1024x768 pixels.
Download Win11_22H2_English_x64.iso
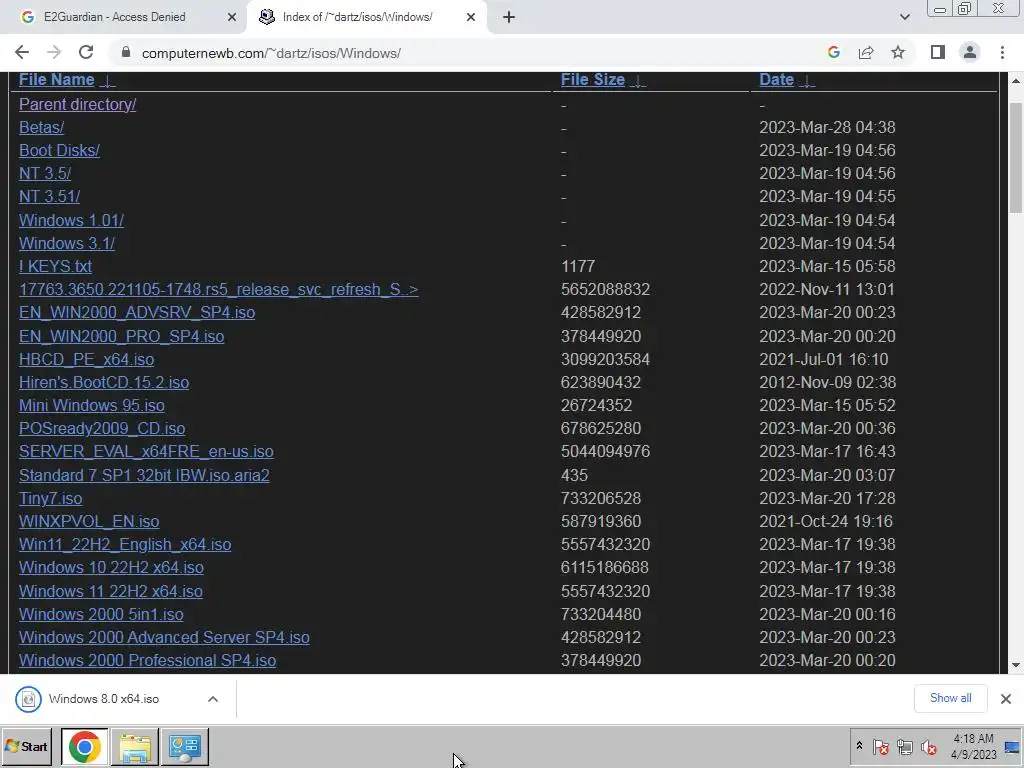point(125,544)
